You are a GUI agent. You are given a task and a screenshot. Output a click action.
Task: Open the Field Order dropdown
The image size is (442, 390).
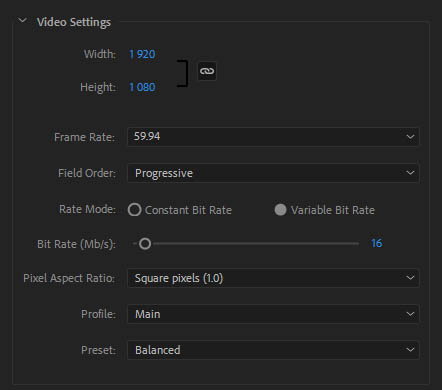[x=273, y=173]
